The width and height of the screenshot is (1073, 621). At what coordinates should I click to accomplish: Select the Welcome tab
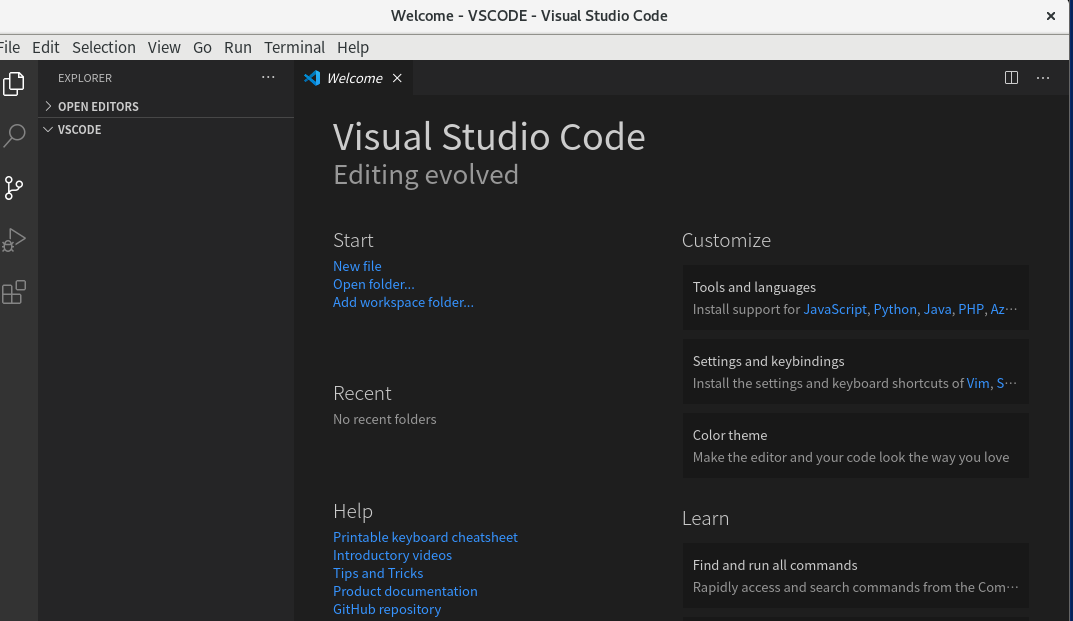[x=354, y=78]
